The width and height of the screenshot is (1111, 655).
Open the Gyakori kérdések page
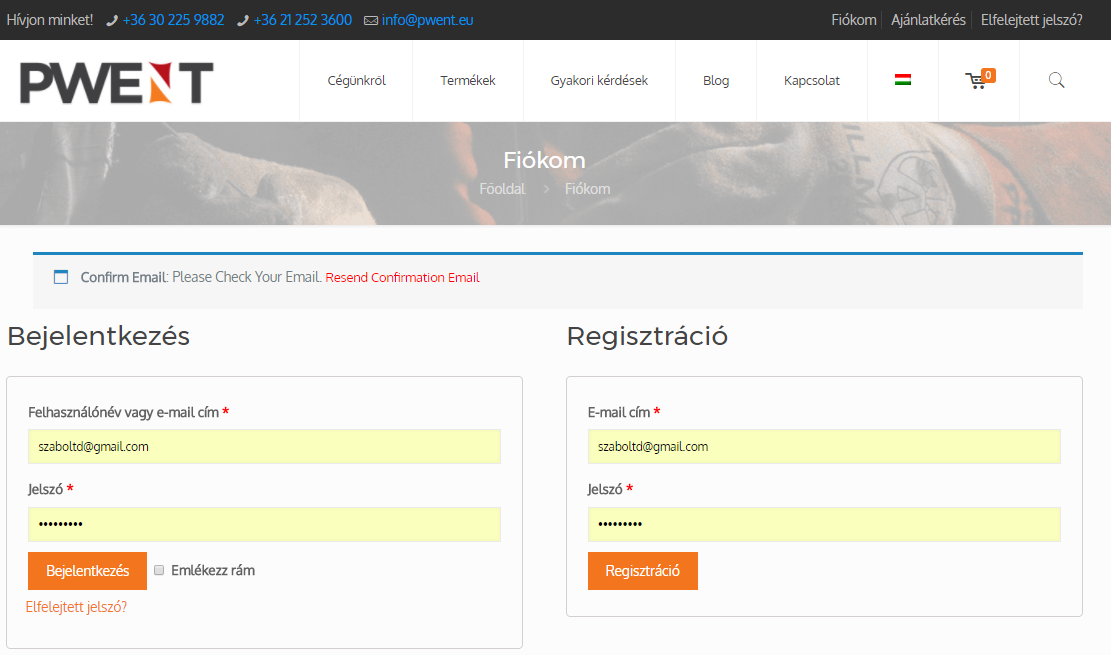click(x=599, y=80)
